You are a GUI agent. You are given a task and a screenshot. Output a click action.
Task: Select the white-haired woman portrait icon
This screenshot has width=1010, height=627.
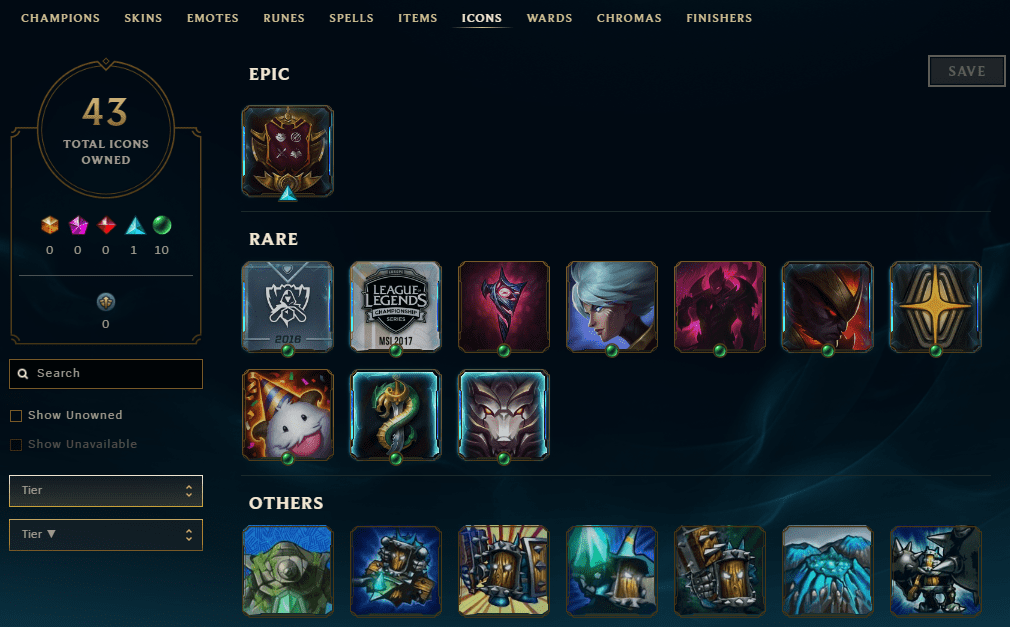(611, 307)
